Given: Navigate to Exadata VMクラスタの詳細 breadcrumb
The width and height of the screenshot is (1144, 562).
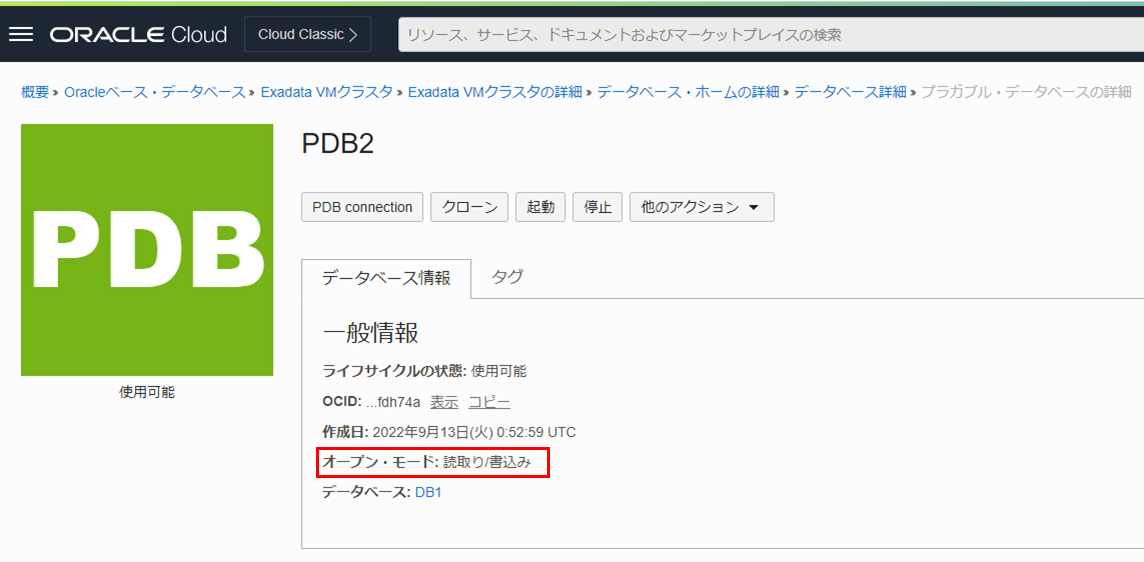Looking at the screenshot, I should coord(495,92).
